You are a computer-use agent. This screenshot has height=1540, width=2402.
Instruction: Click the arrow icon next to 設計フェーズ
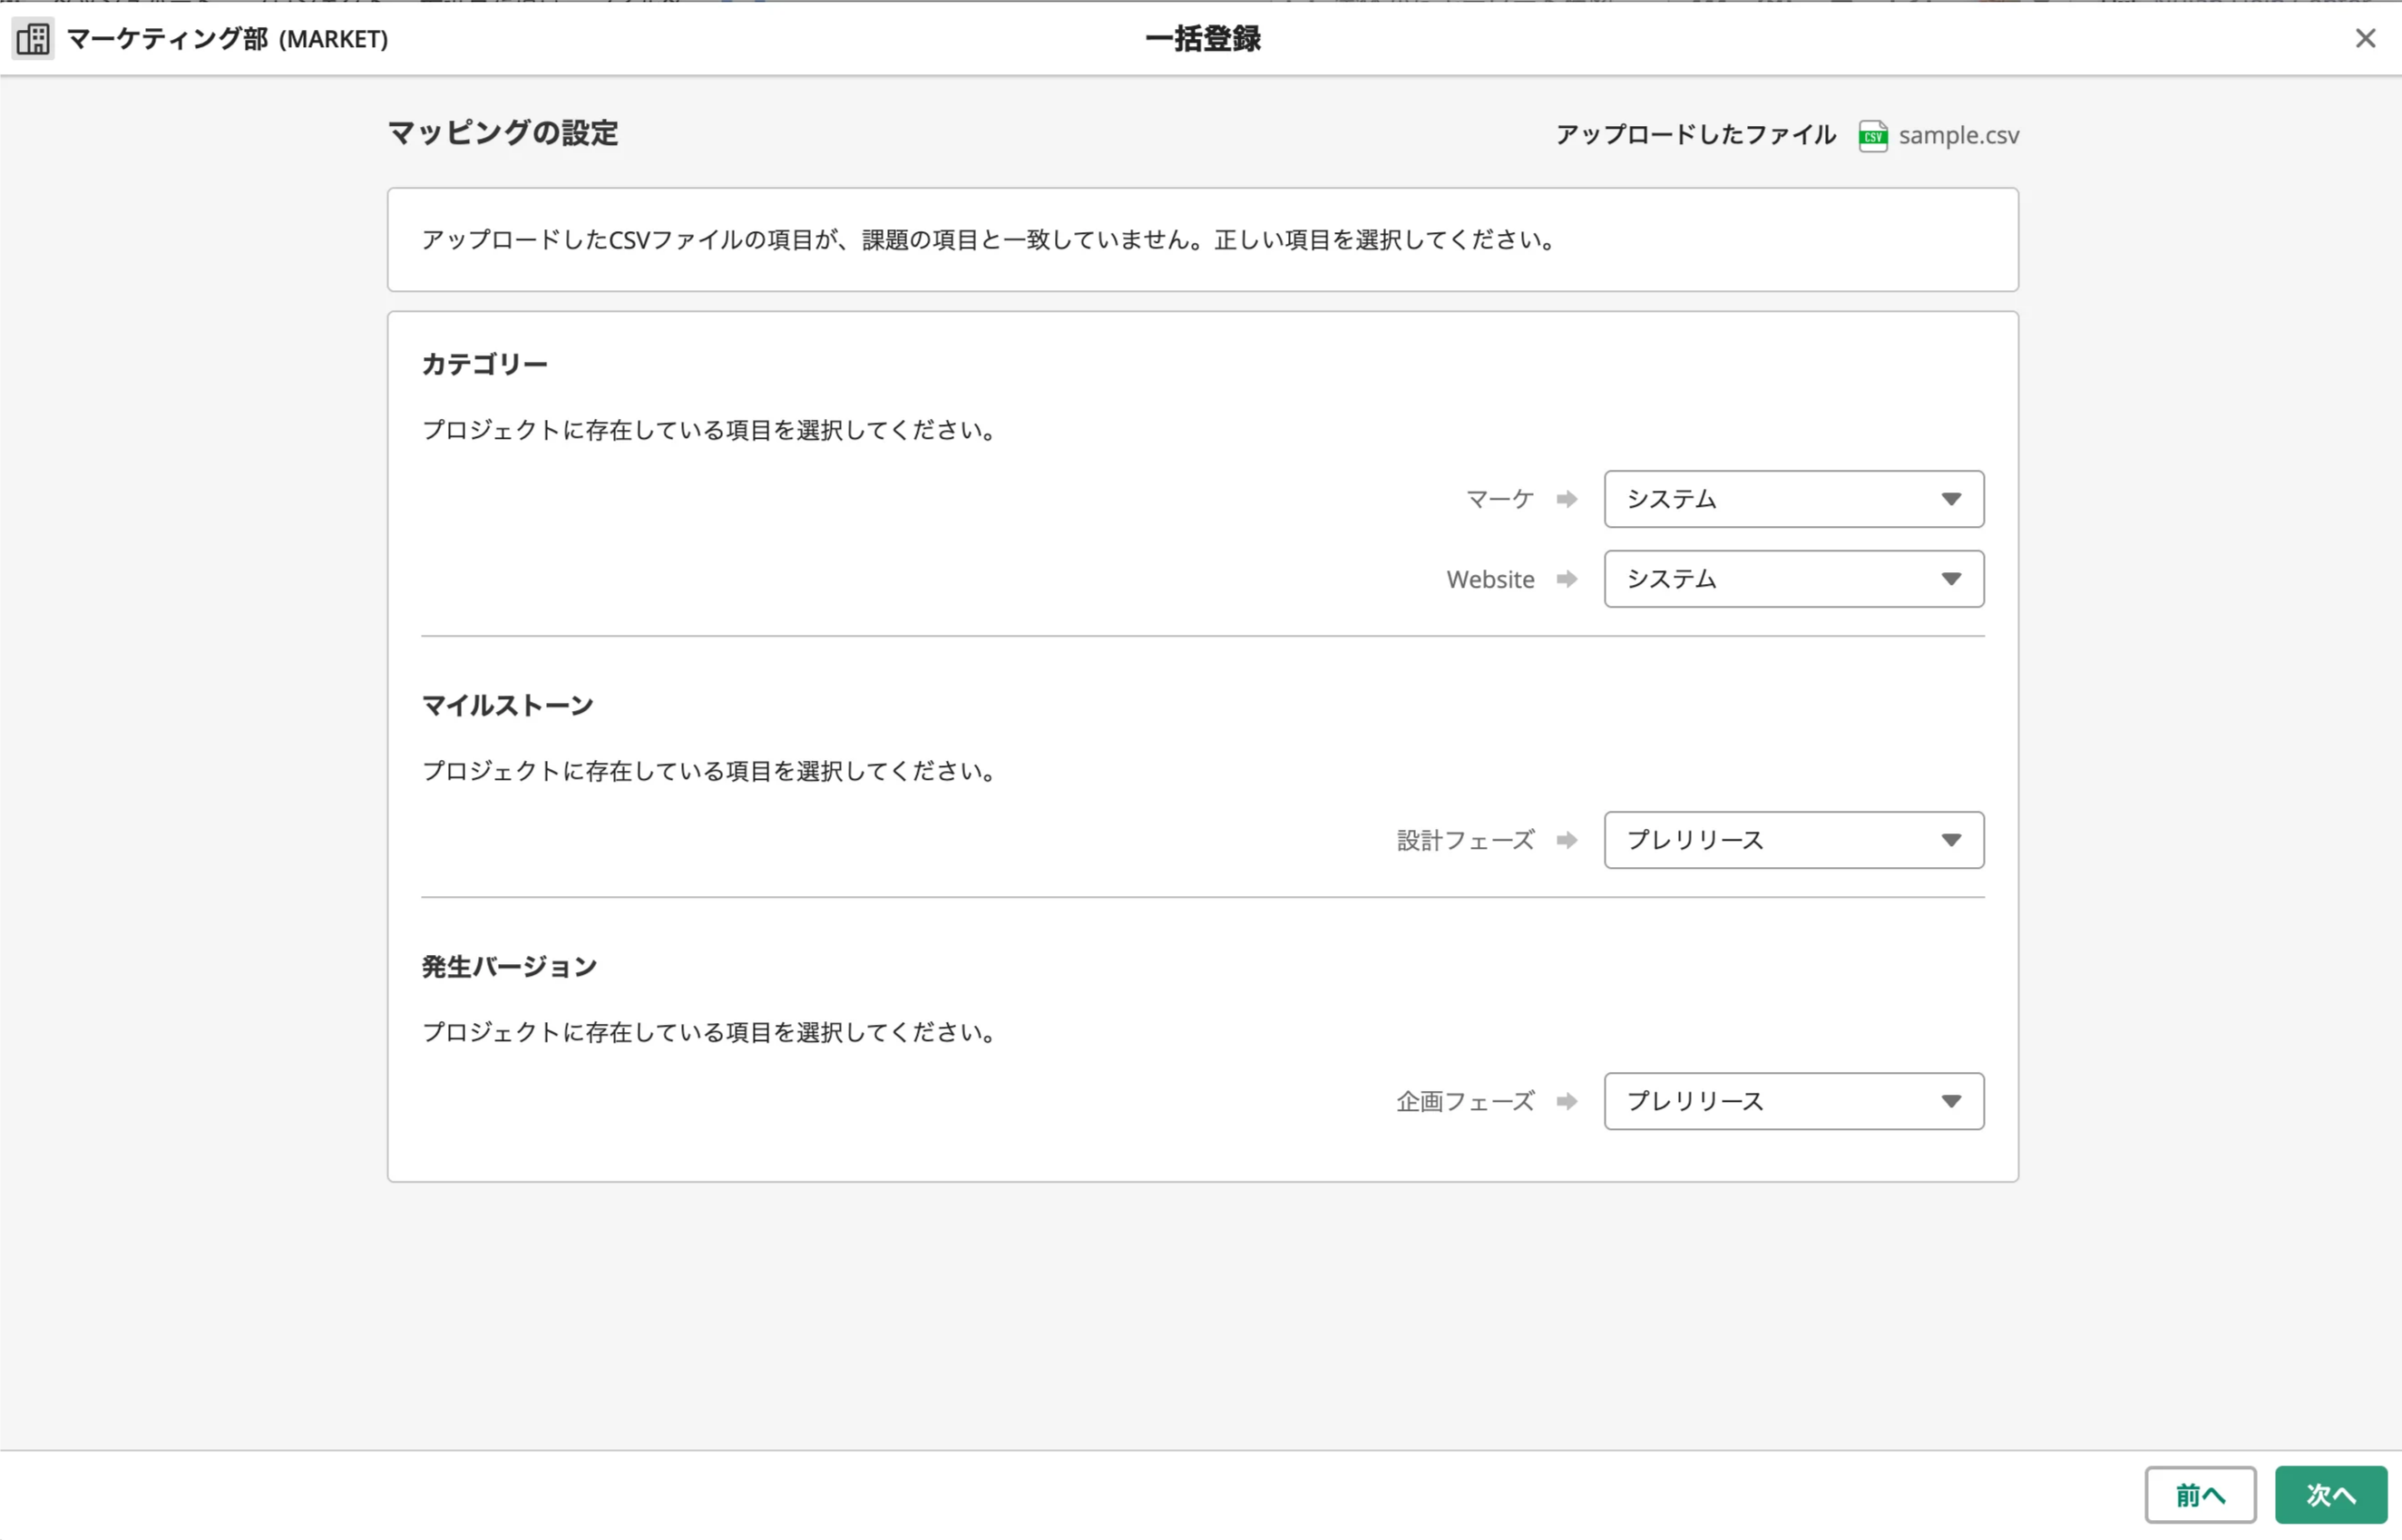(1567, 840)
